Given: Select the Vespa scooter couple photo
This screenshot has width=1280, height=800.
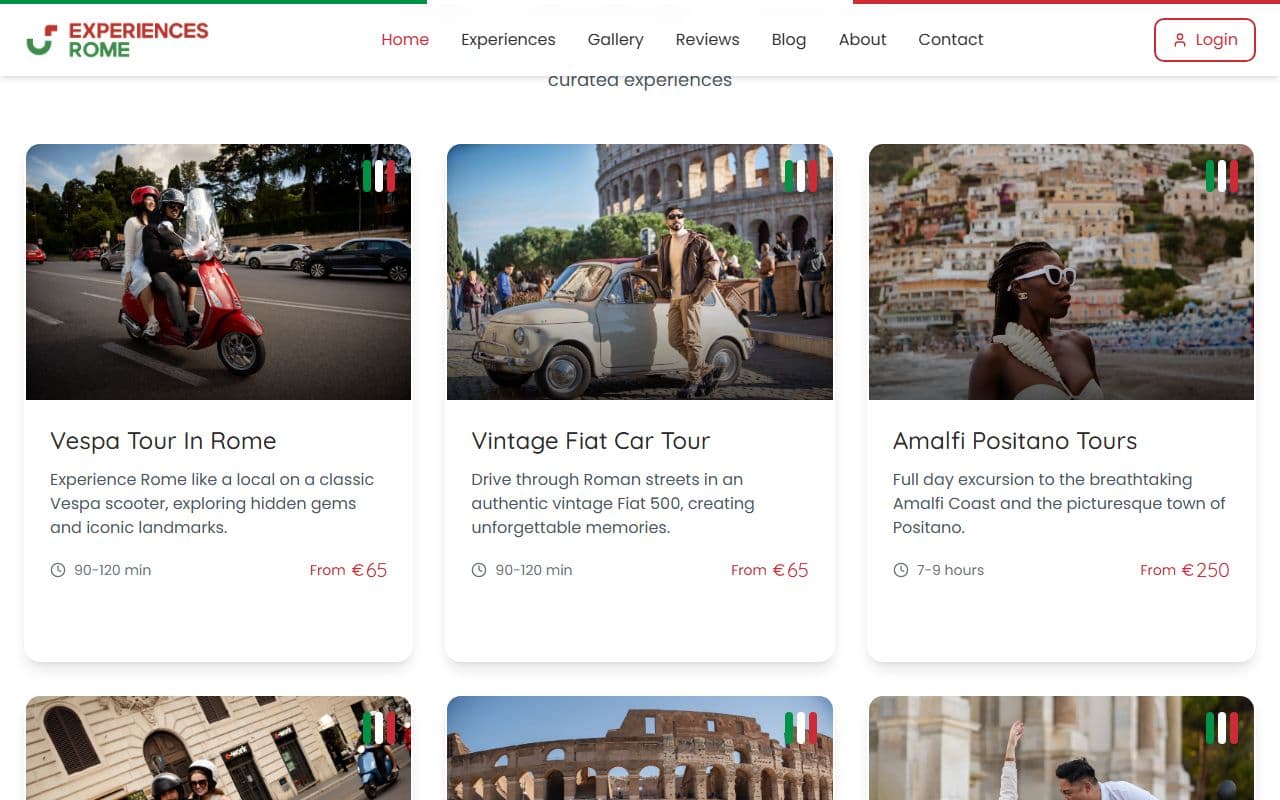Looking at the screenshot, I should pyautogui.click(x=218, y=272).
